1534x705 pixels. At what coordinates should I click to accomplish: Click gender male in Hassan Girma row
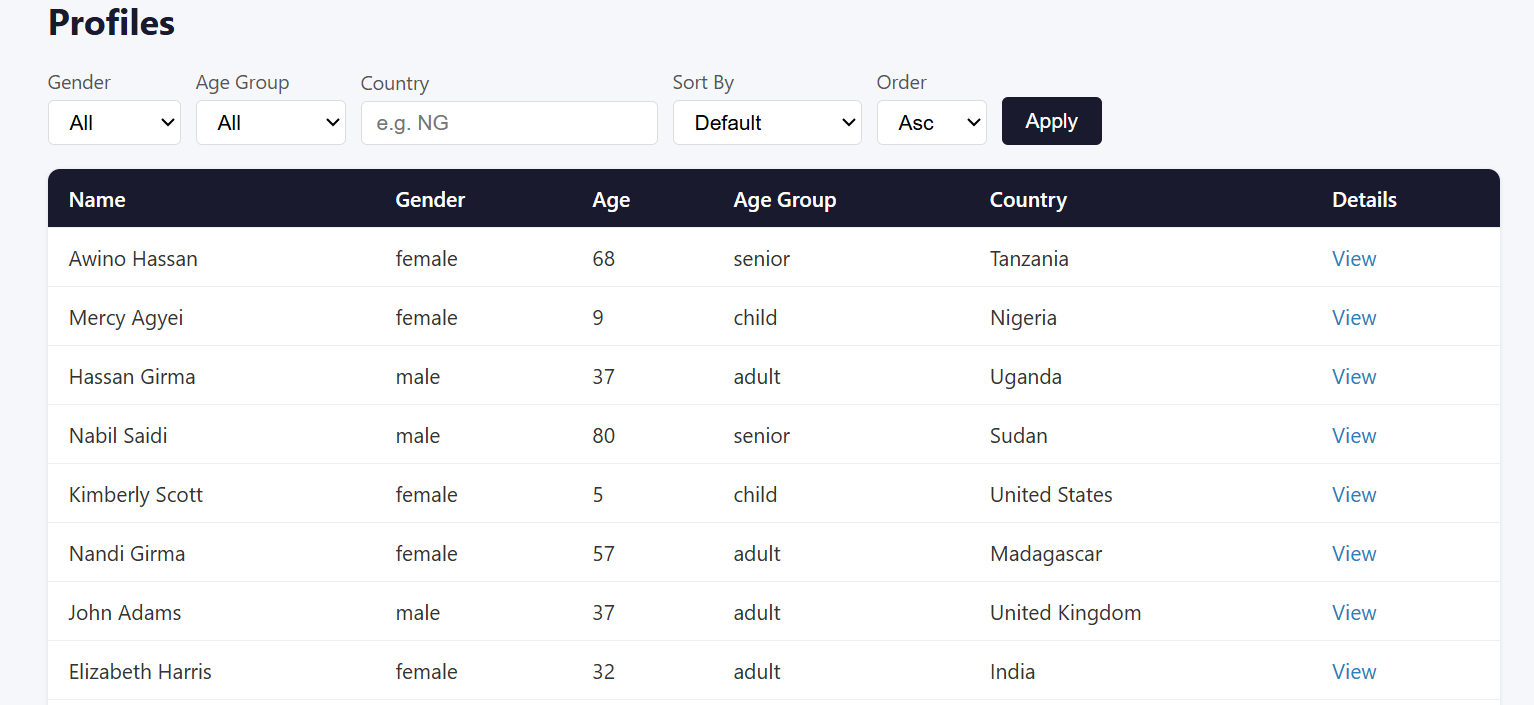pos(418,377)
